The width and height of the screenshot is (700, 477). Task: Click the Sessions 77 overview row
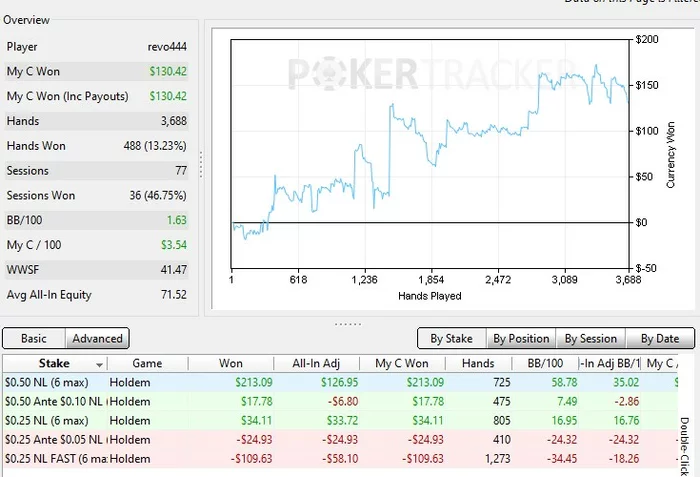(96, 171)
